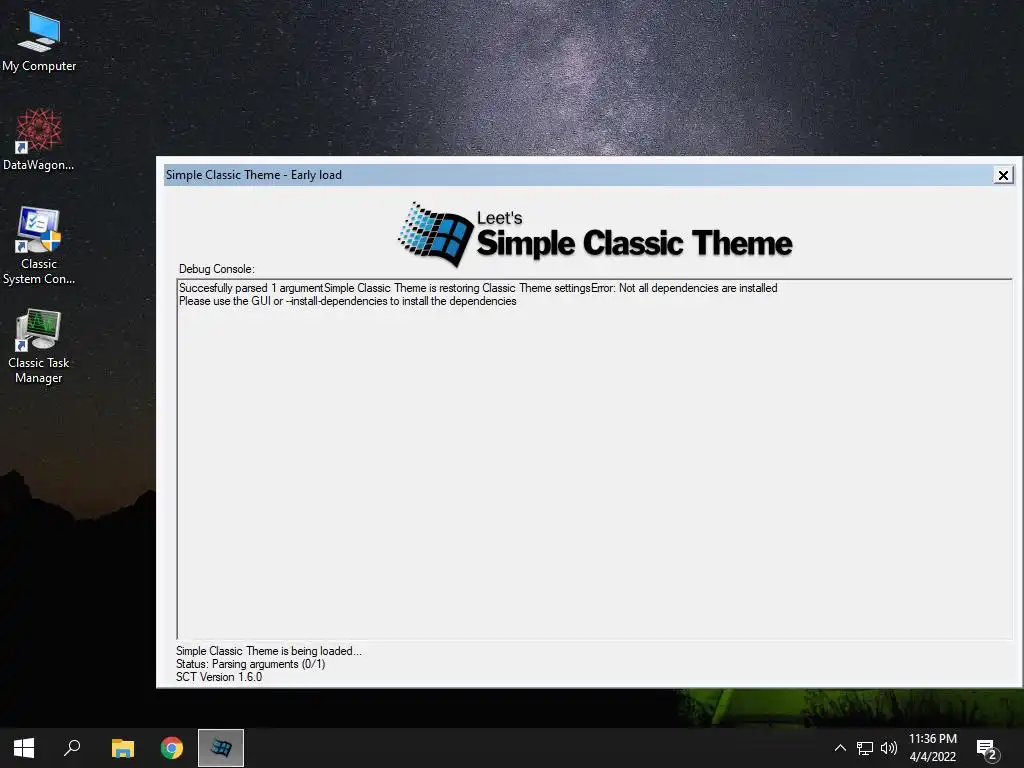The width and height of the screenshot is (1024, 768).
Task: Open taskbar search magnifier
Action: (x=72, y=748)
